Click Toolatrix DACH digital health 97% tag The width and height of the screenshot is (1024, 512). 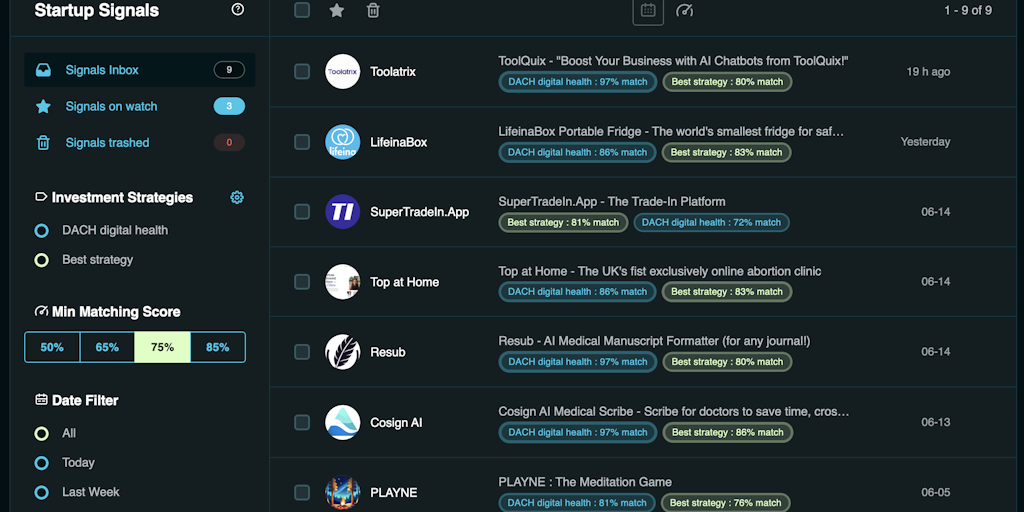tap(578, 82)
